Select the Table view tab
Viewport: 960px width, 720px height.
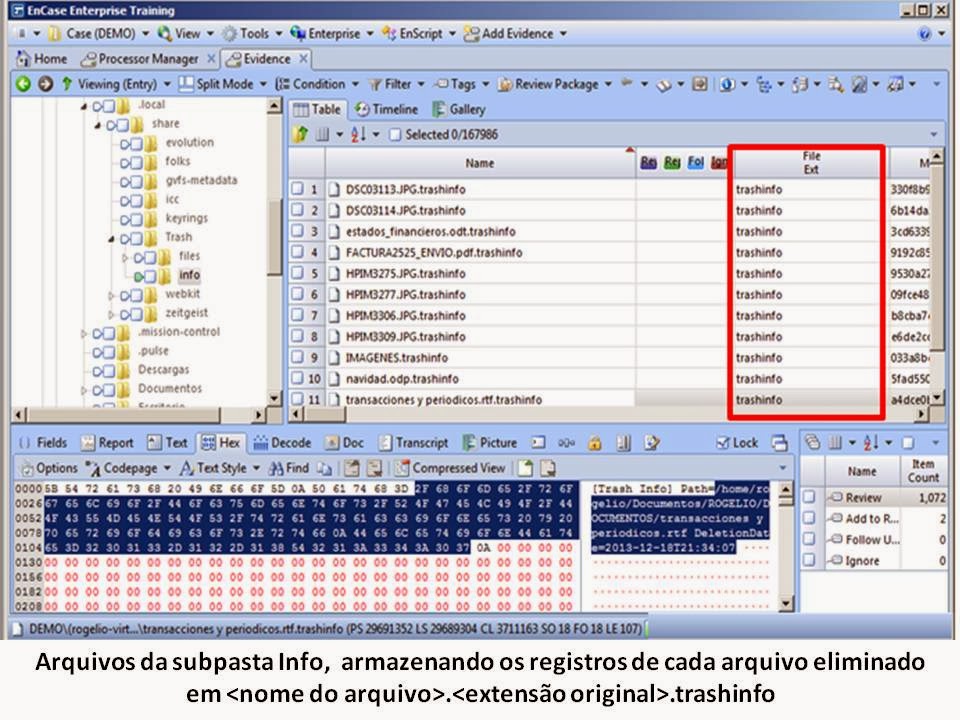pos(317,110)
